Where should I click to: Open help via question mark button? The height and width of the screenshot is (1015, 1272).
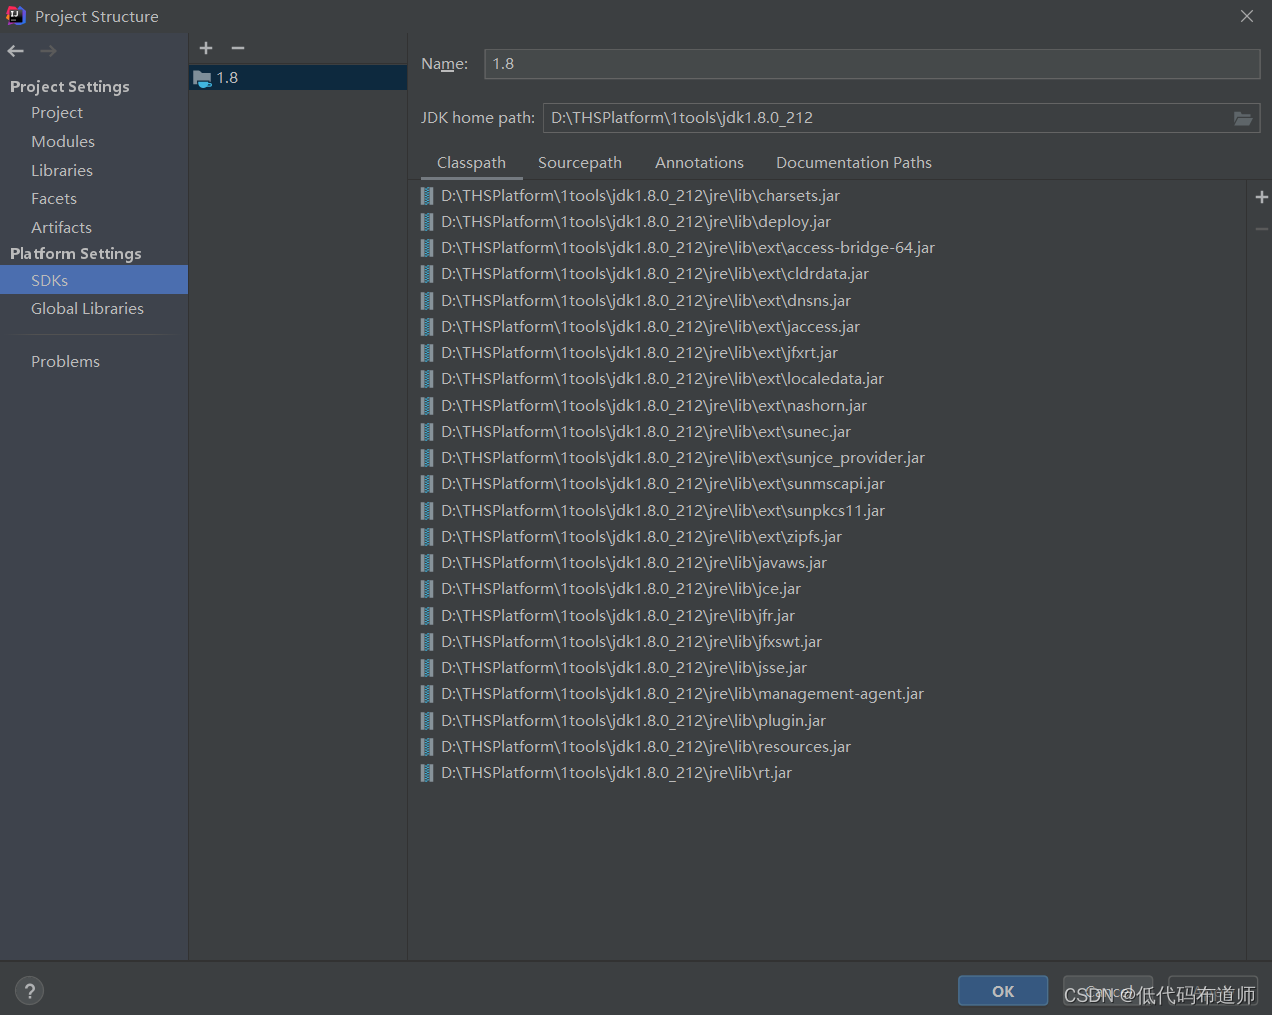tap(30, 991)
